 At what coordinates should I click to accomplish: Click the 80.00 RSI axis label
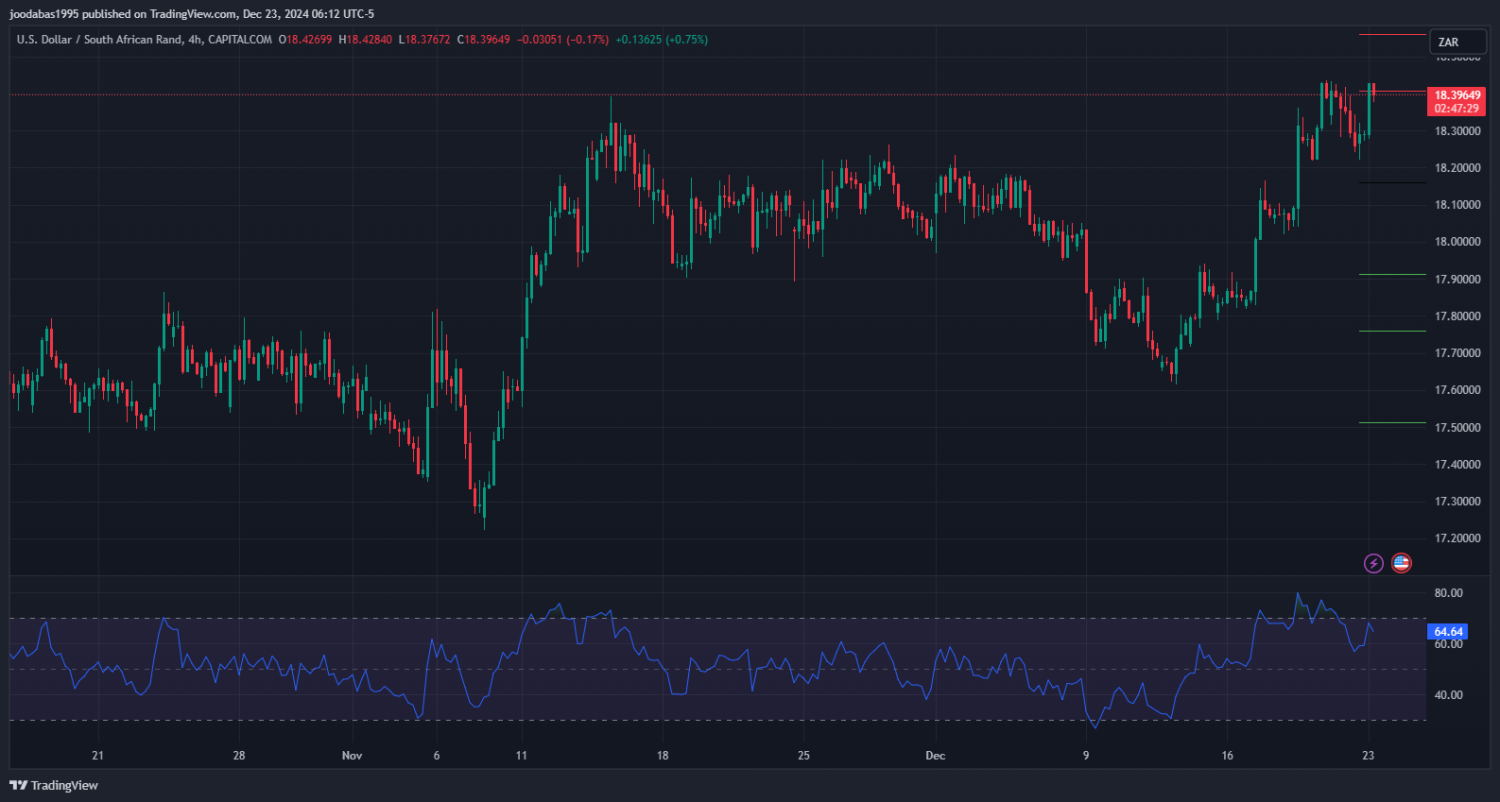(1448, 593)
